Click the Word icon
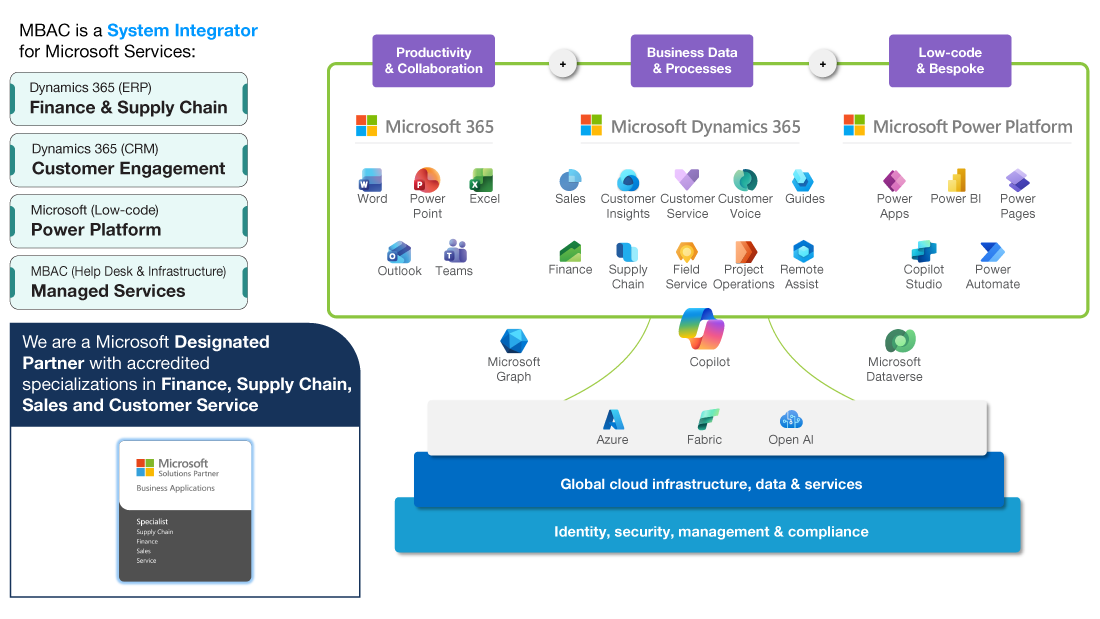The height and width of the screenshot is (619, 1100). tap(370, 180)
